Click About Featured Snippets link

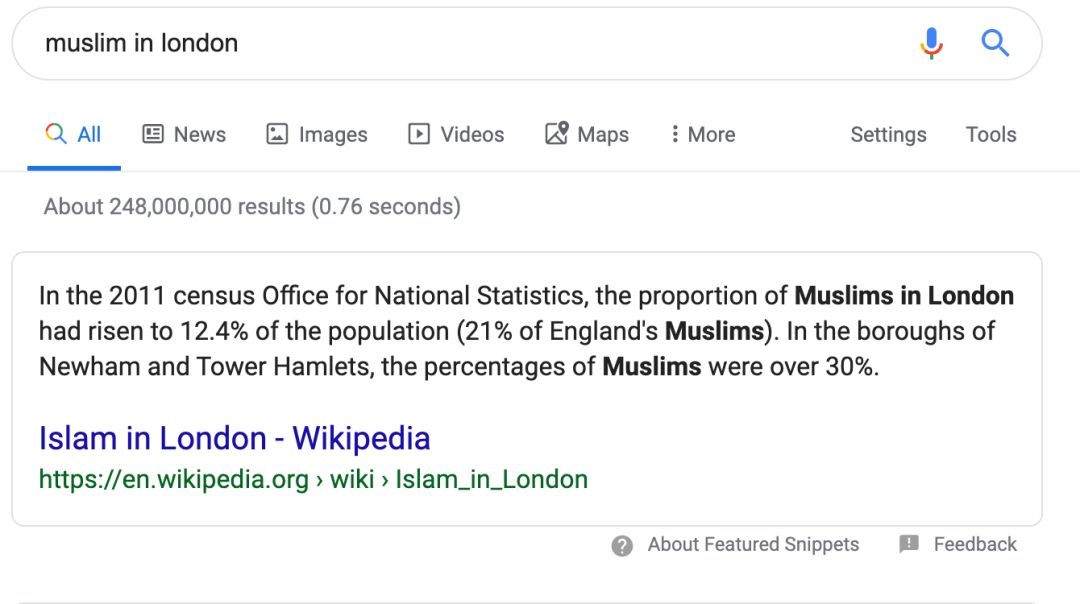(x=753, y=544)
